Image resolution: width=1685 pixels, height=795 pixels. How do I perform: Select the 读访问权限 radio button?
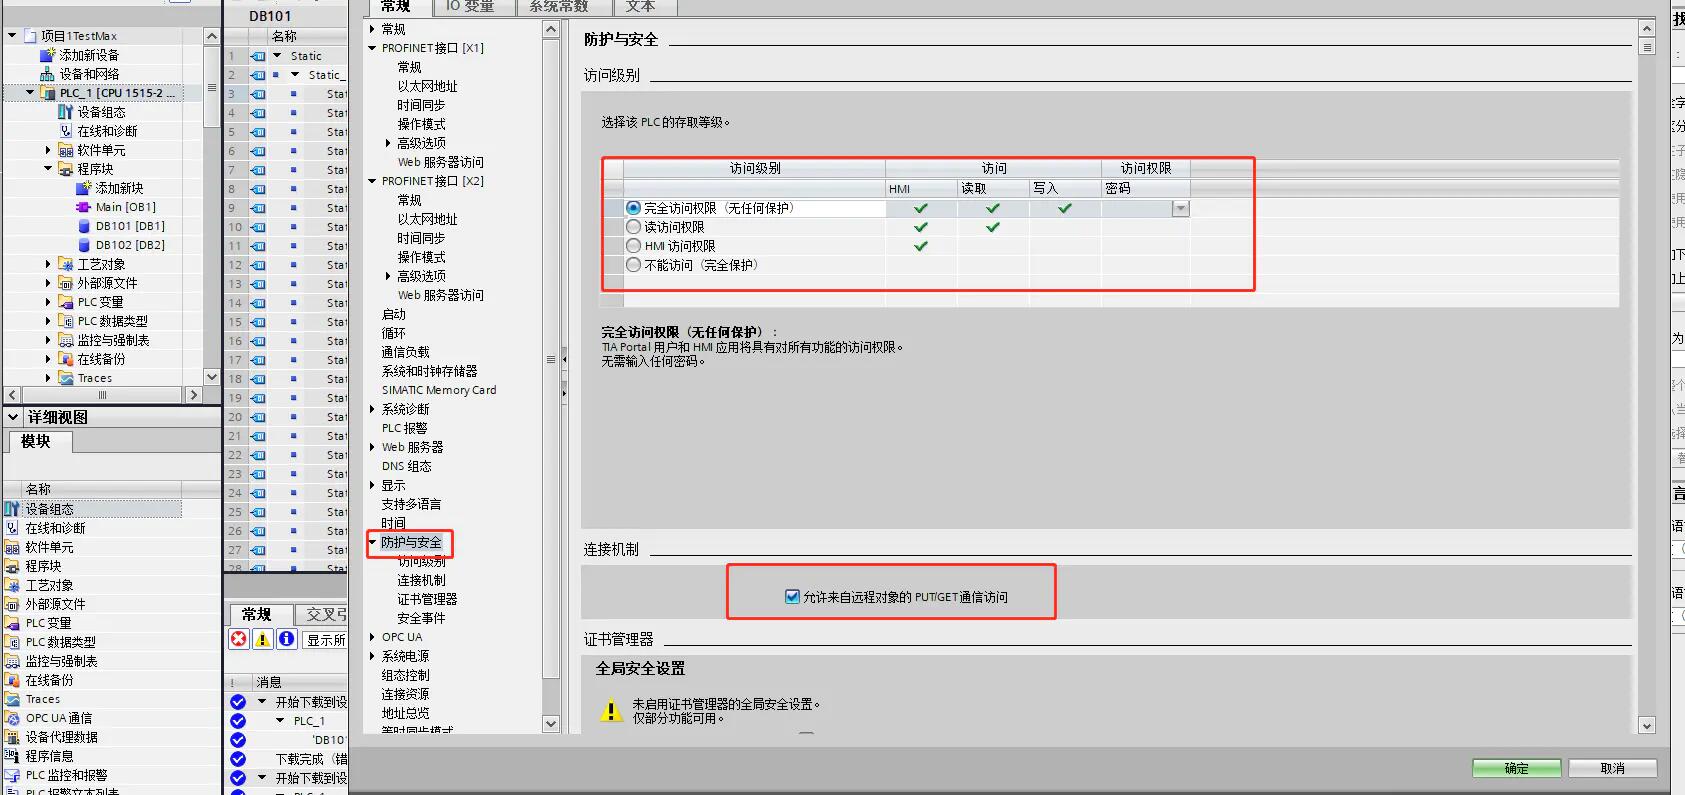pyautogui.click(x=633, y=227)
